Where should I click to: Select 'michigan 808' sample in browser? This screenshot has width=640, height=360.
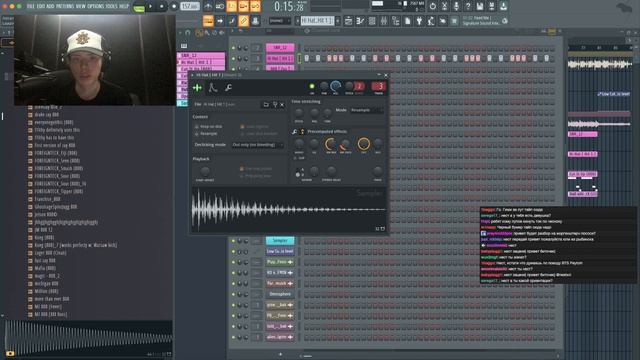coord(46,284)
